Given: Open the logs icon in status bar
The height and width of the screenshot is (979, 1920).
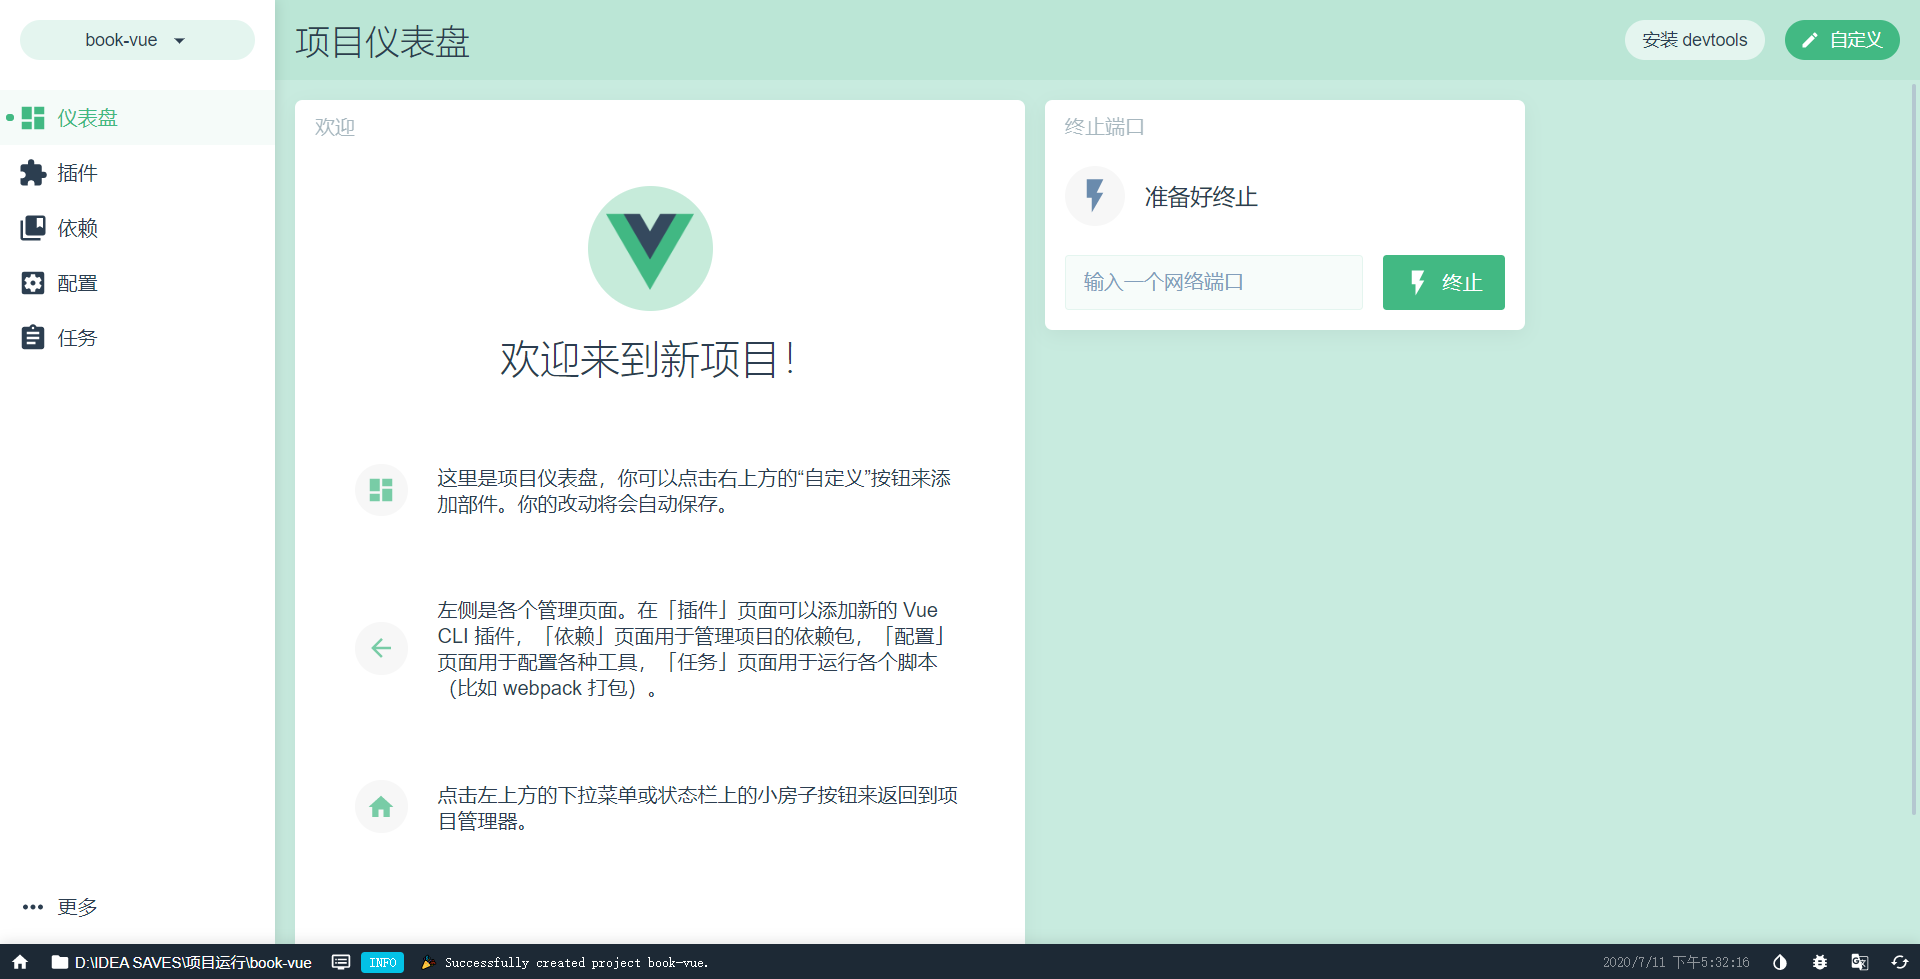Looking at the screenshot, I should click(341, 962).
